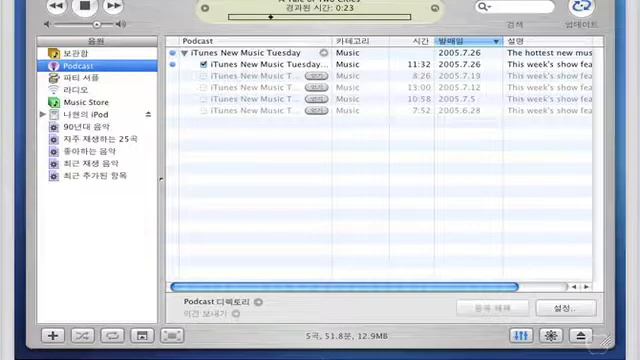Viewport: 640px width, 360px height.
Task: Click the greyed-out button beside 설정..
Action: click(x=492, y=308)
